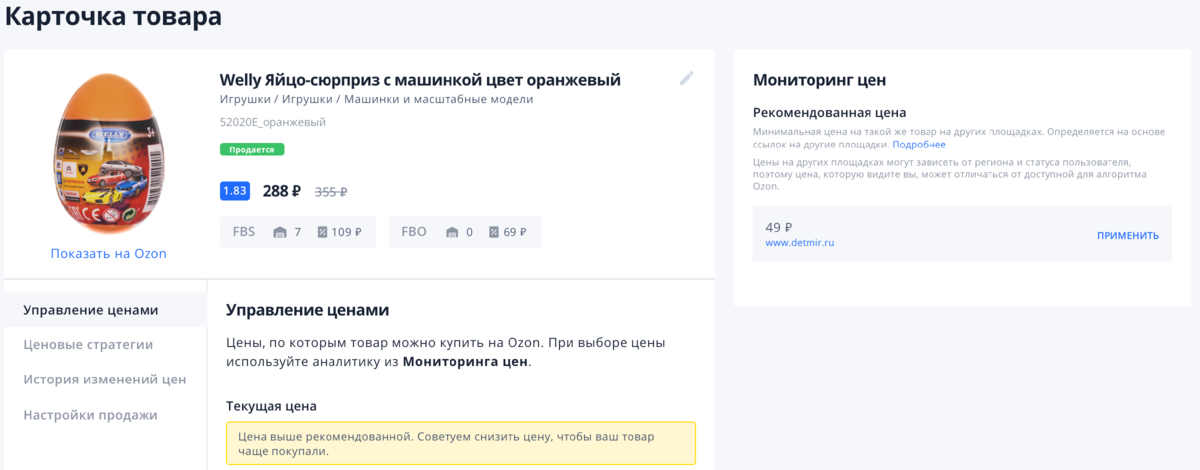The height and width of the screenshot is (470, 1200).
Task: Open the www.detmir.ru link
Action: point(800,243)
